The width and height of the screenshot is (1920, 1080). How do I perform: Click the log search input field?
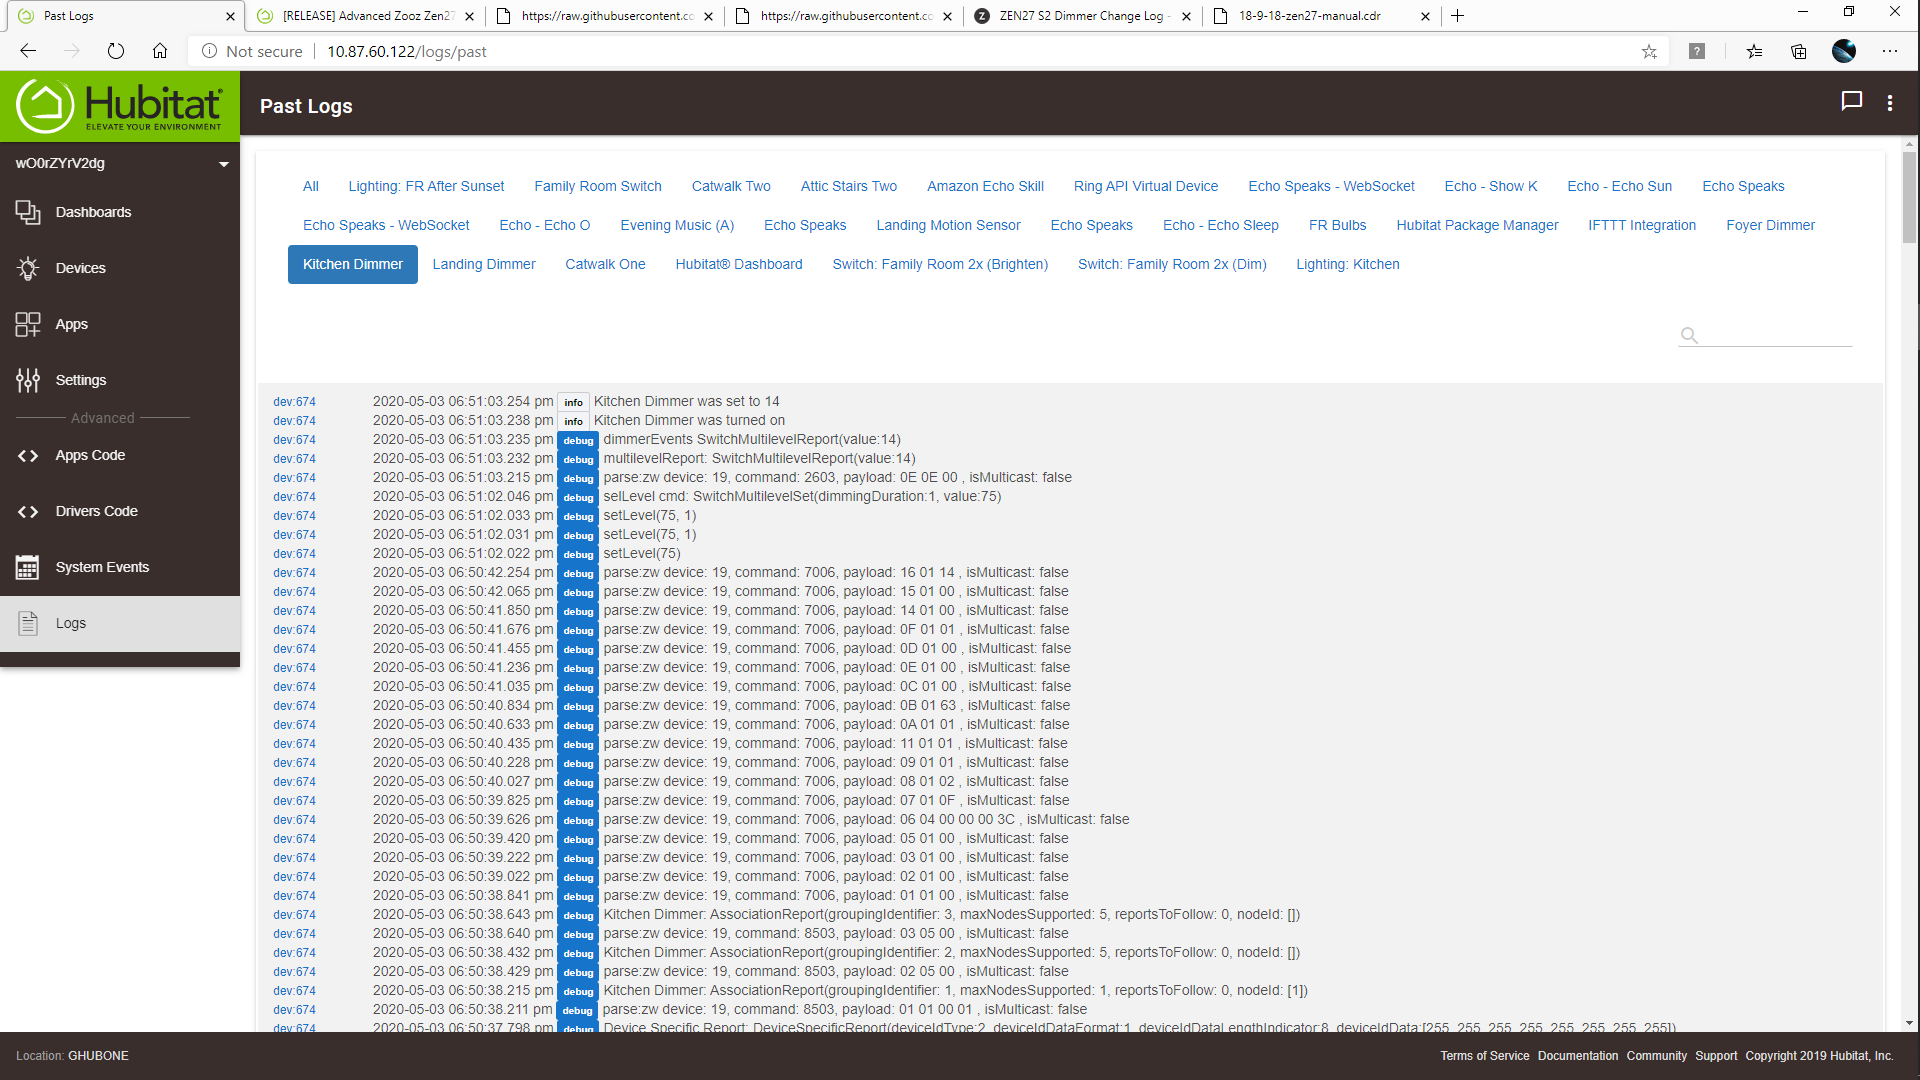[1777, 335]
